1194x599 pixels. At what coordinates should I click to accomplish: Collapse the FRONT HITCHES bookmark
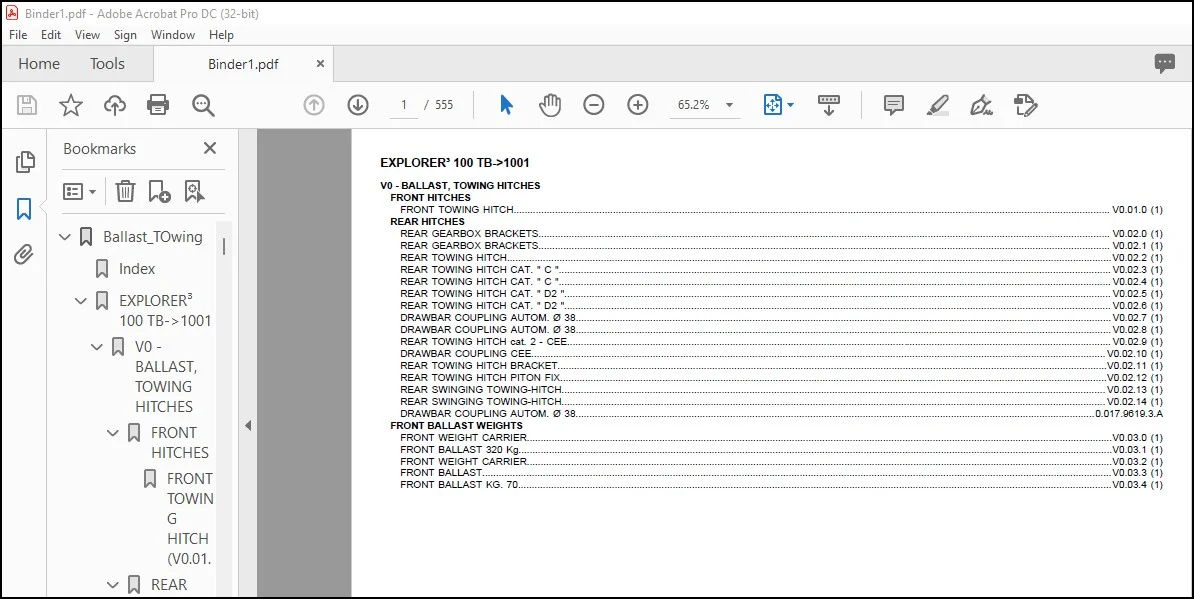(x=113, y=433)
